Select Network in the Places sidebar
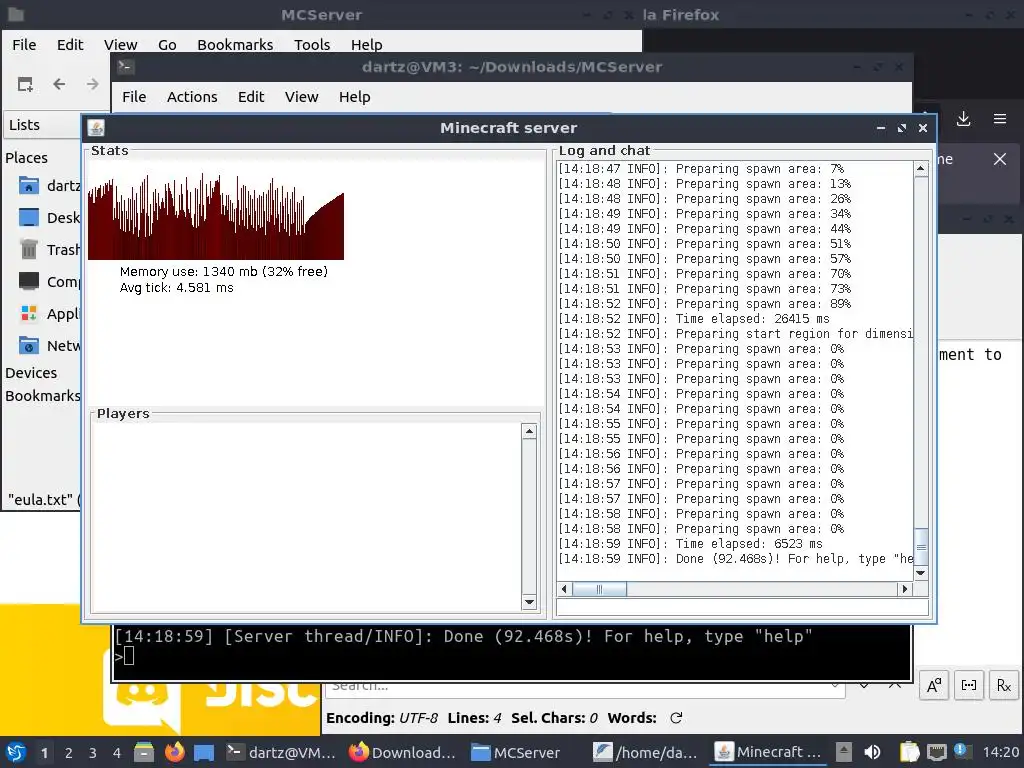Viewport: 1024px width, 768px height. (50, 345)
